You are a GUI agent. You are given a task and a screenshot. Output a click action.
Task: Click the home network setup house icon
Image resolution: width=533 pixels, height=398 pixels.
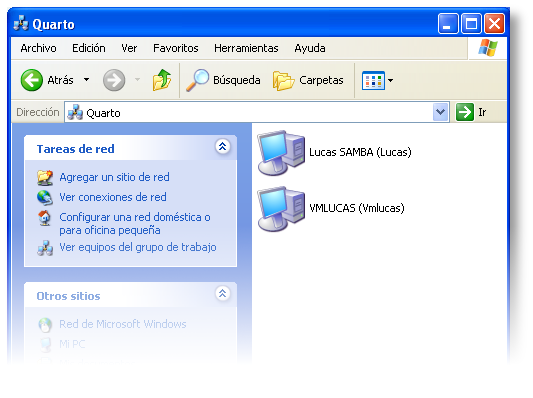(x=45, y=218)
